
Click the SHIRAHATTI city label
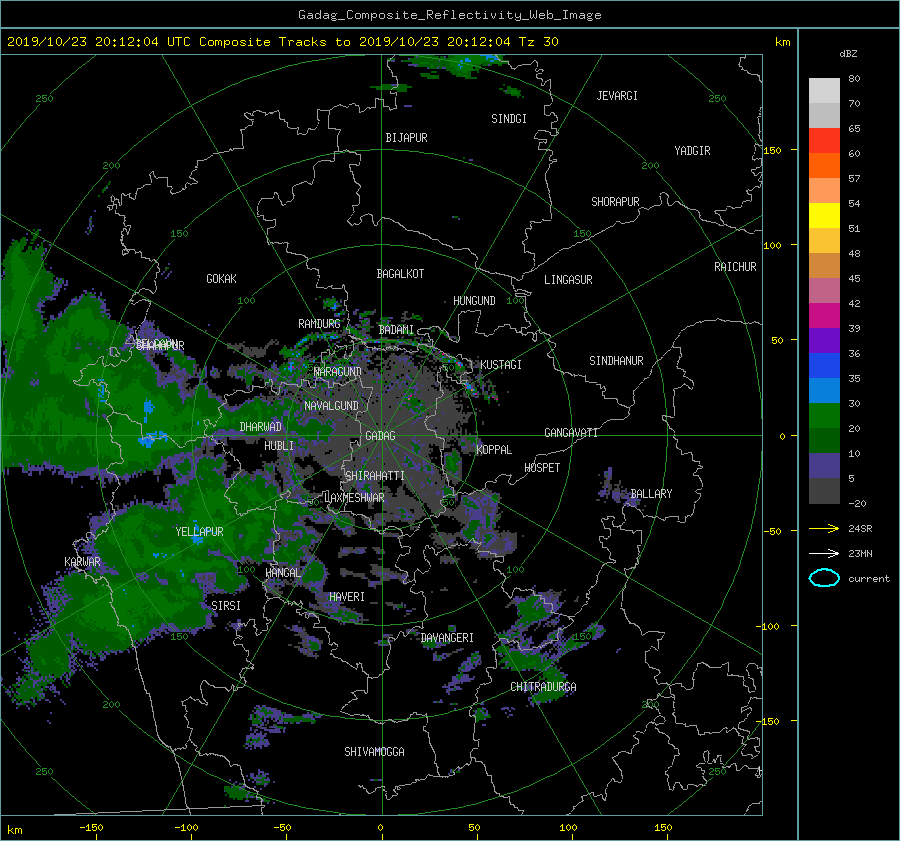[x=375, y=476]
